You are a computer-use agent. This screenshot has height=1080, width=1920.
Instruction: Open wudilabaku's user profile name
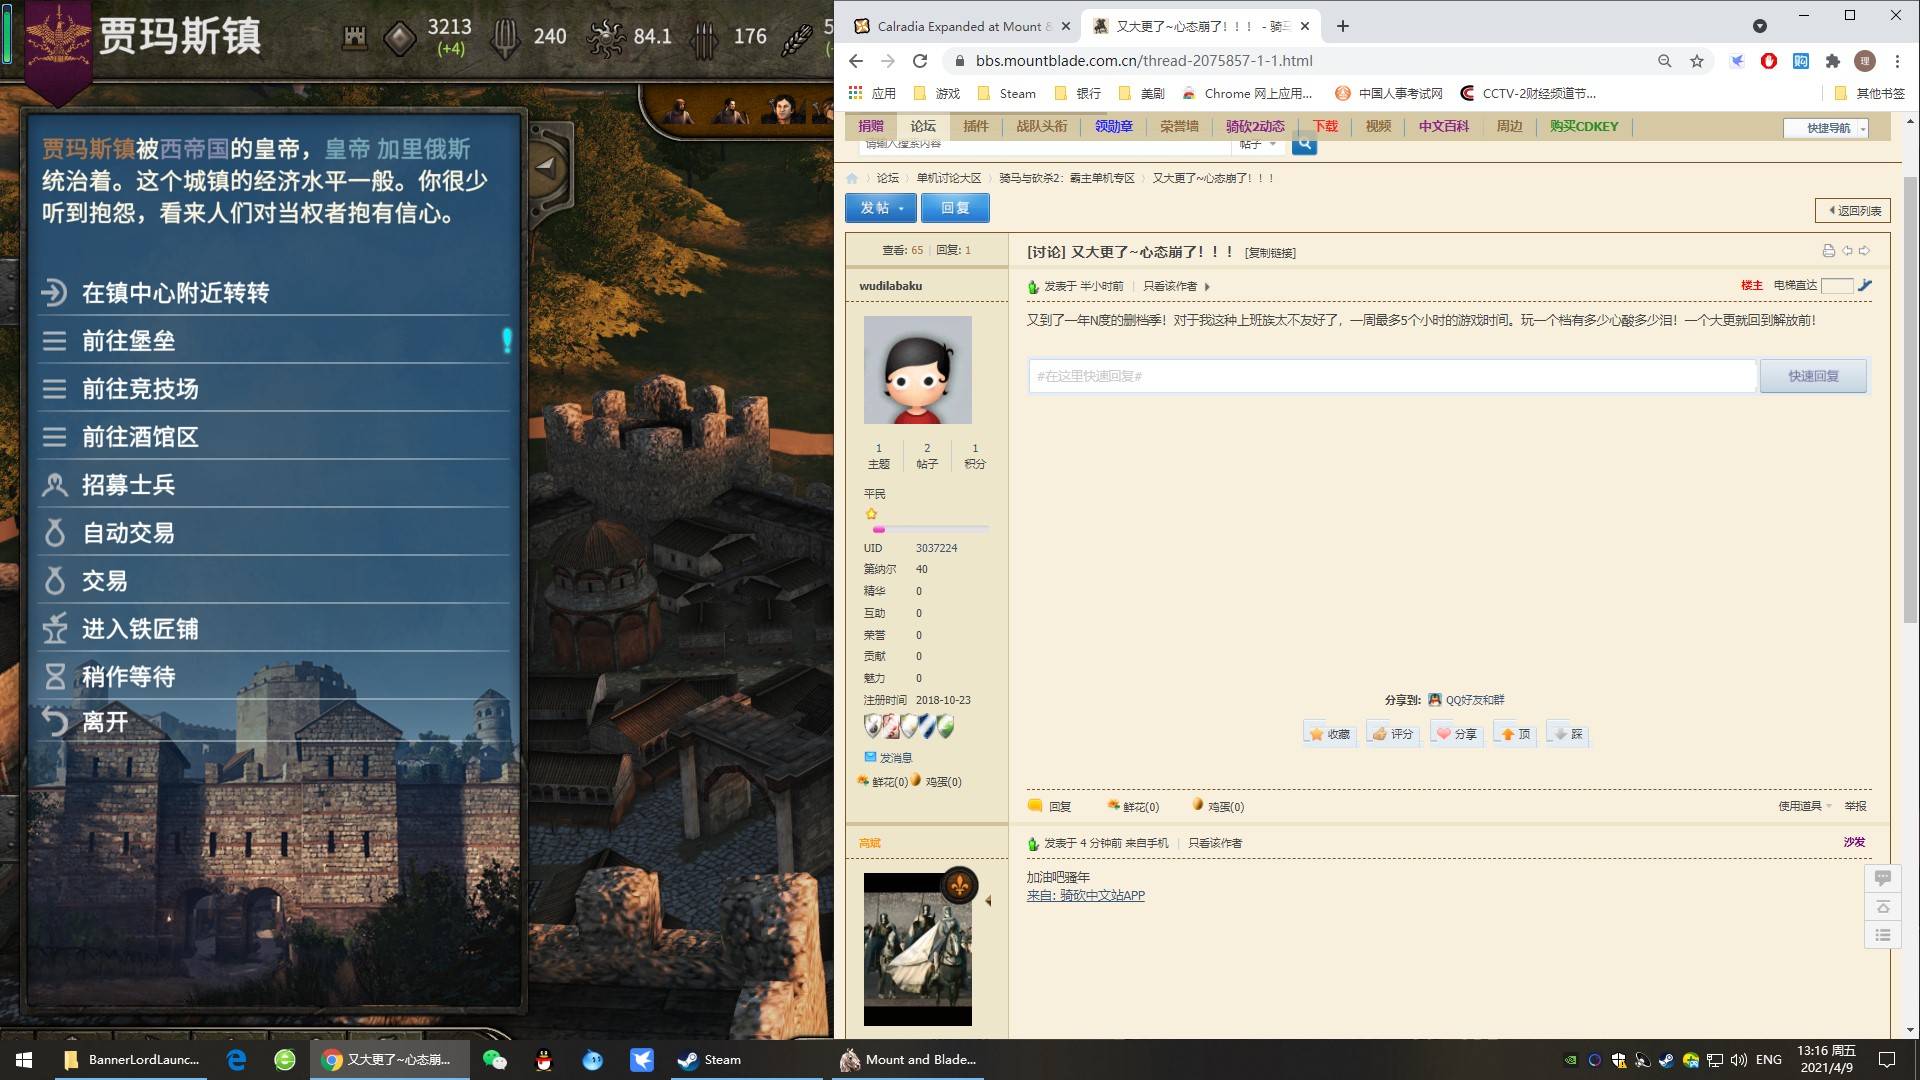point(890,286)
